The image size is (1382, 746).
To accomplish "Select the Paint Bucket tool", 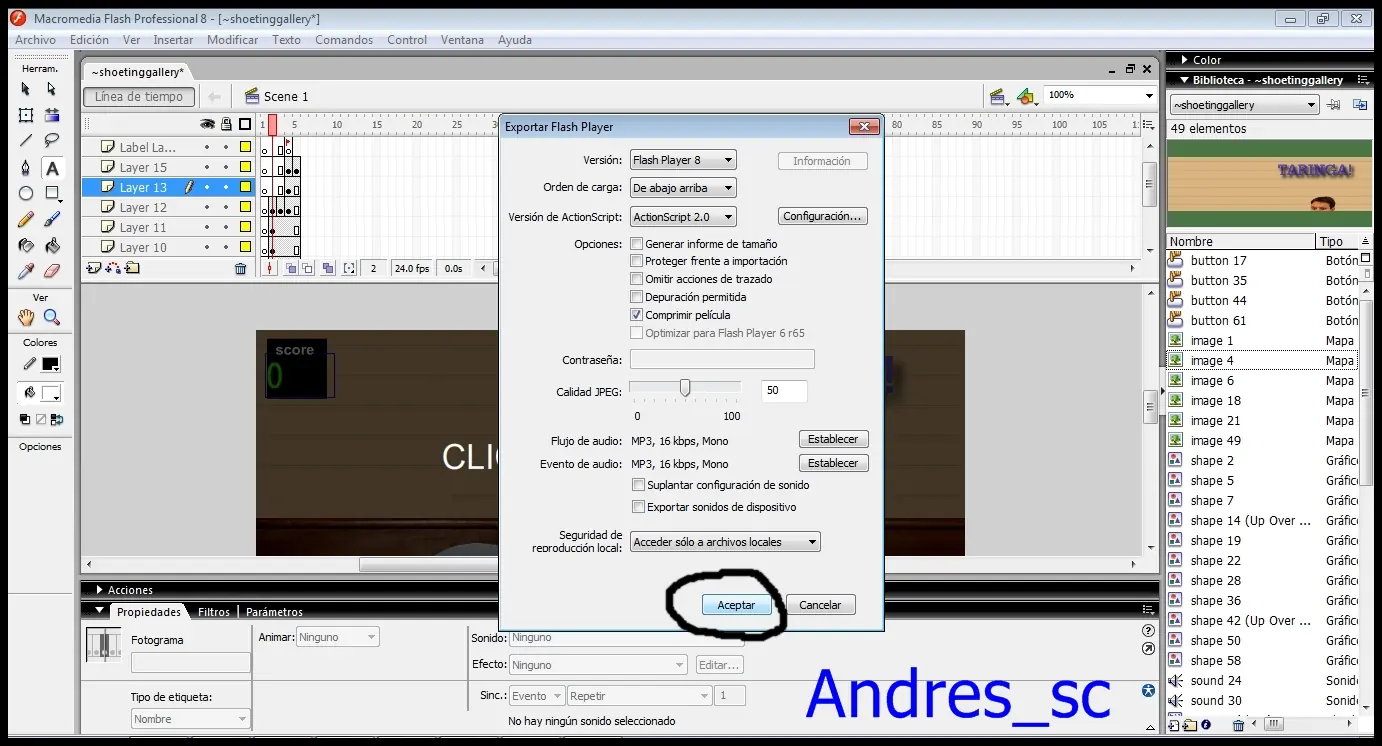I will coord(52,245).
